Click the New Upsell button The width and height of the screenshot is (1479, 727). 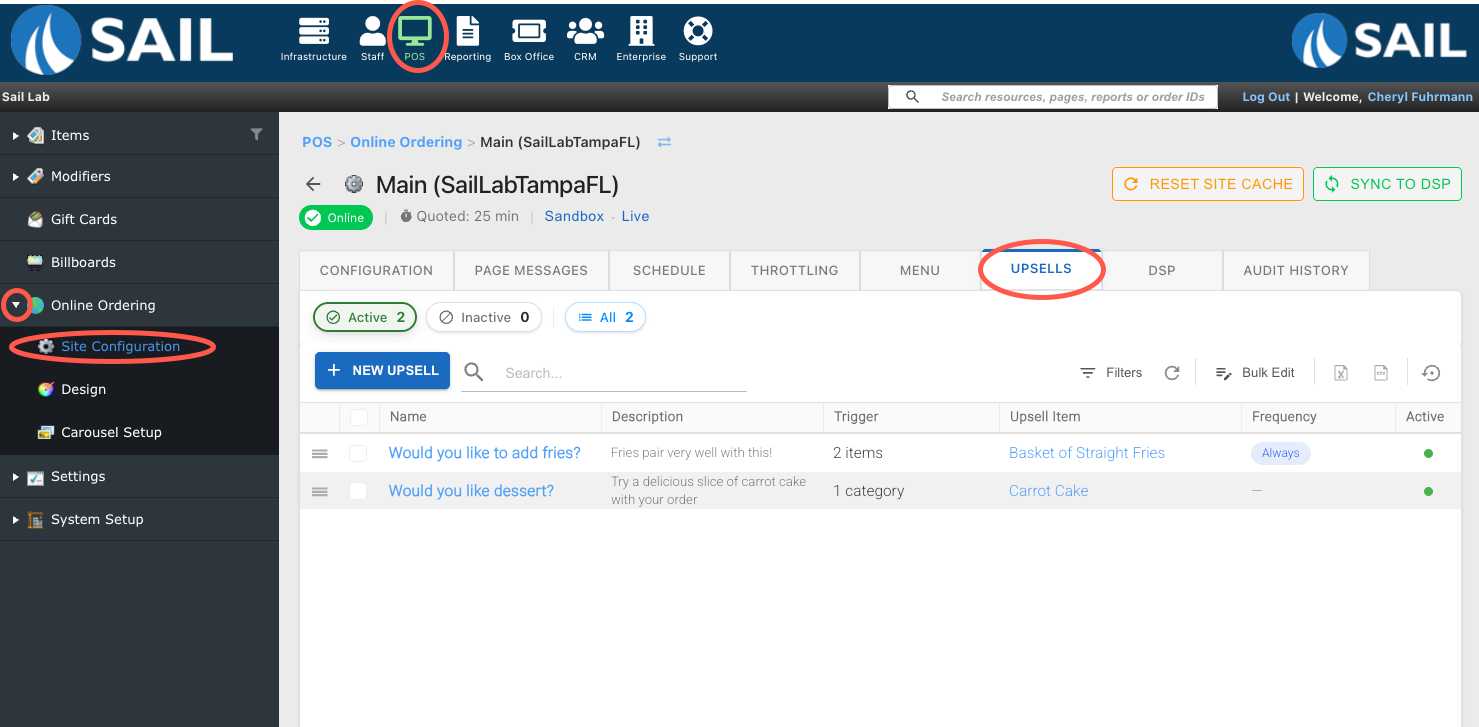[382, 370]
